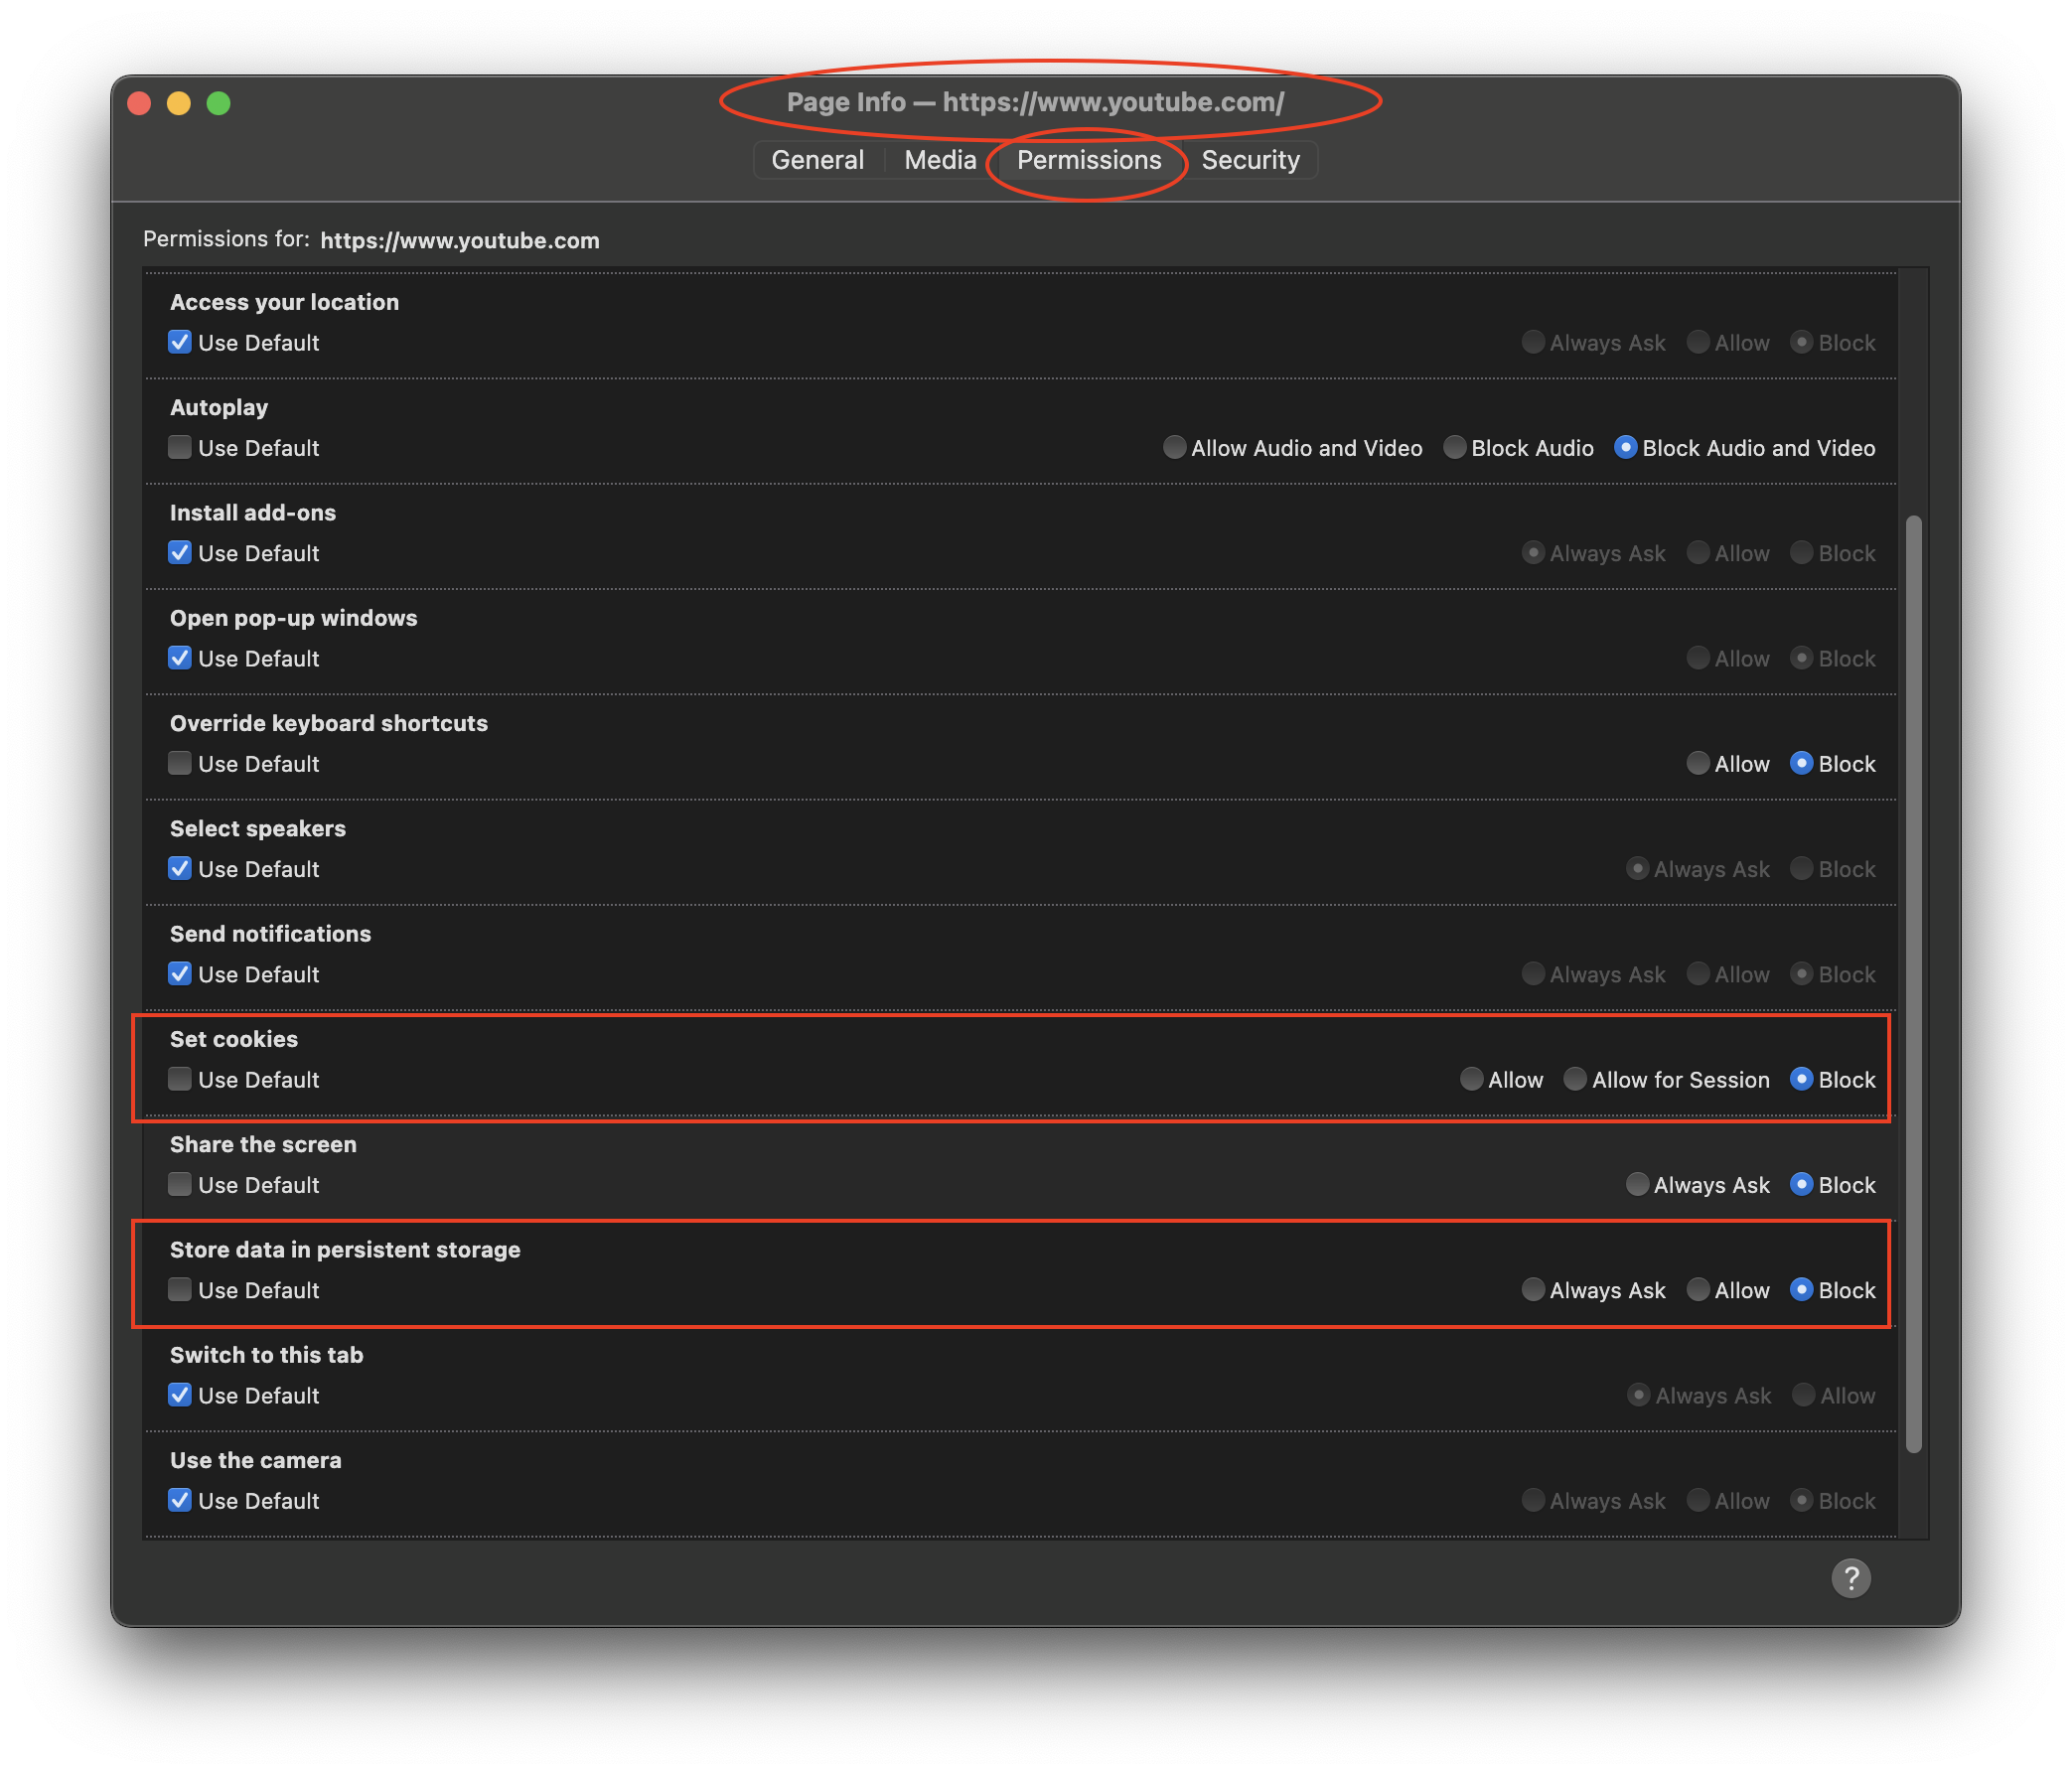Switch to the General tab

point(817,160)
